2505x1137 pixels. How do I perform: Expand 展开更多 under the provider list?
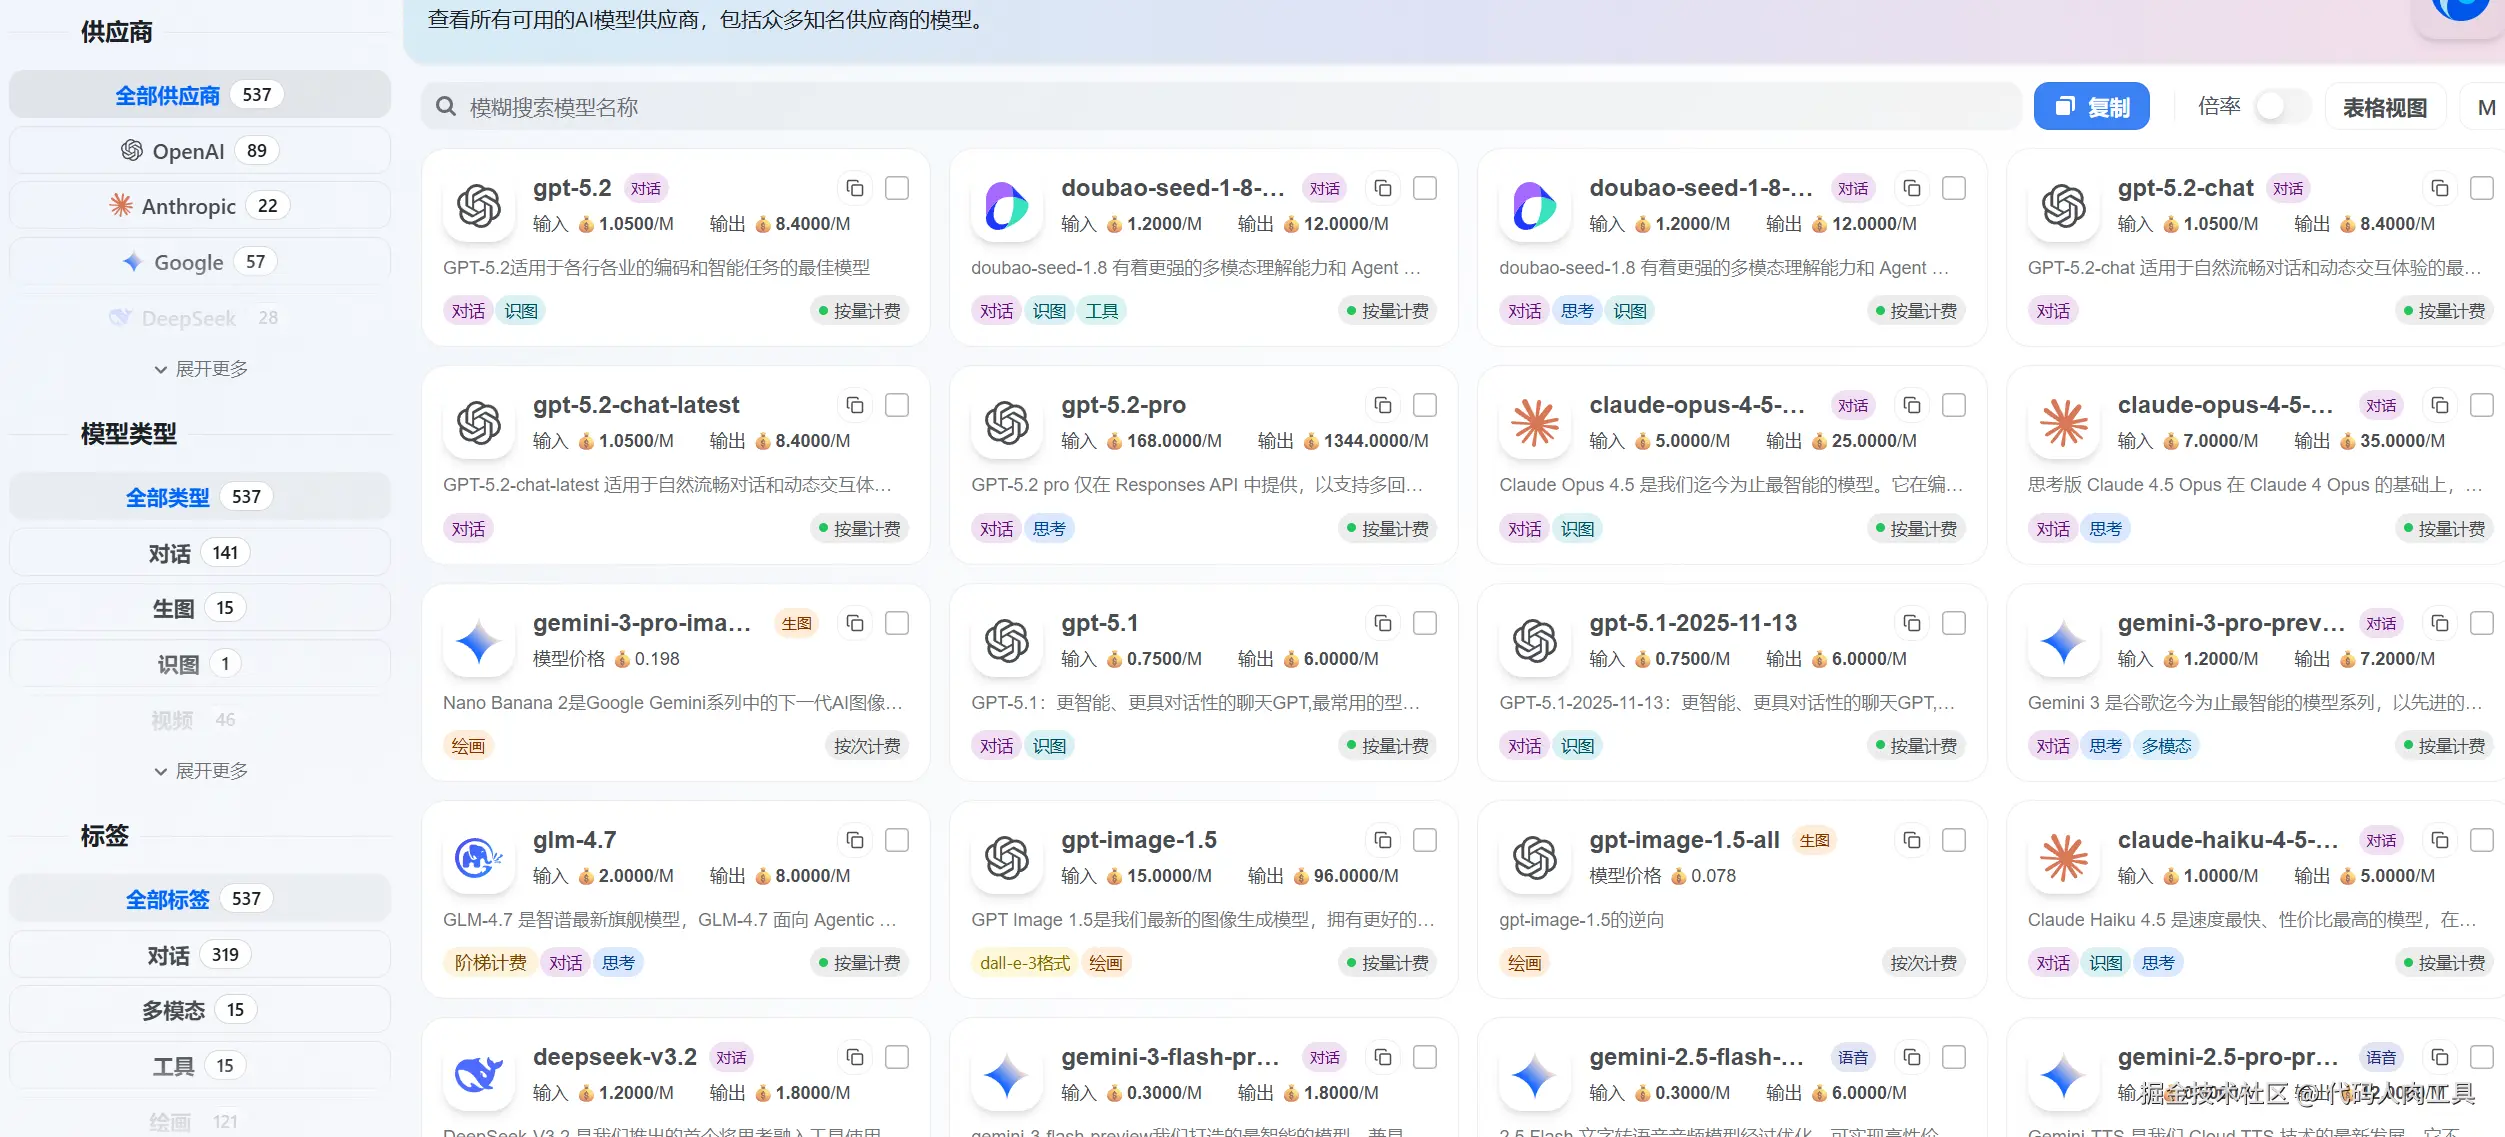tap(199, 368)
